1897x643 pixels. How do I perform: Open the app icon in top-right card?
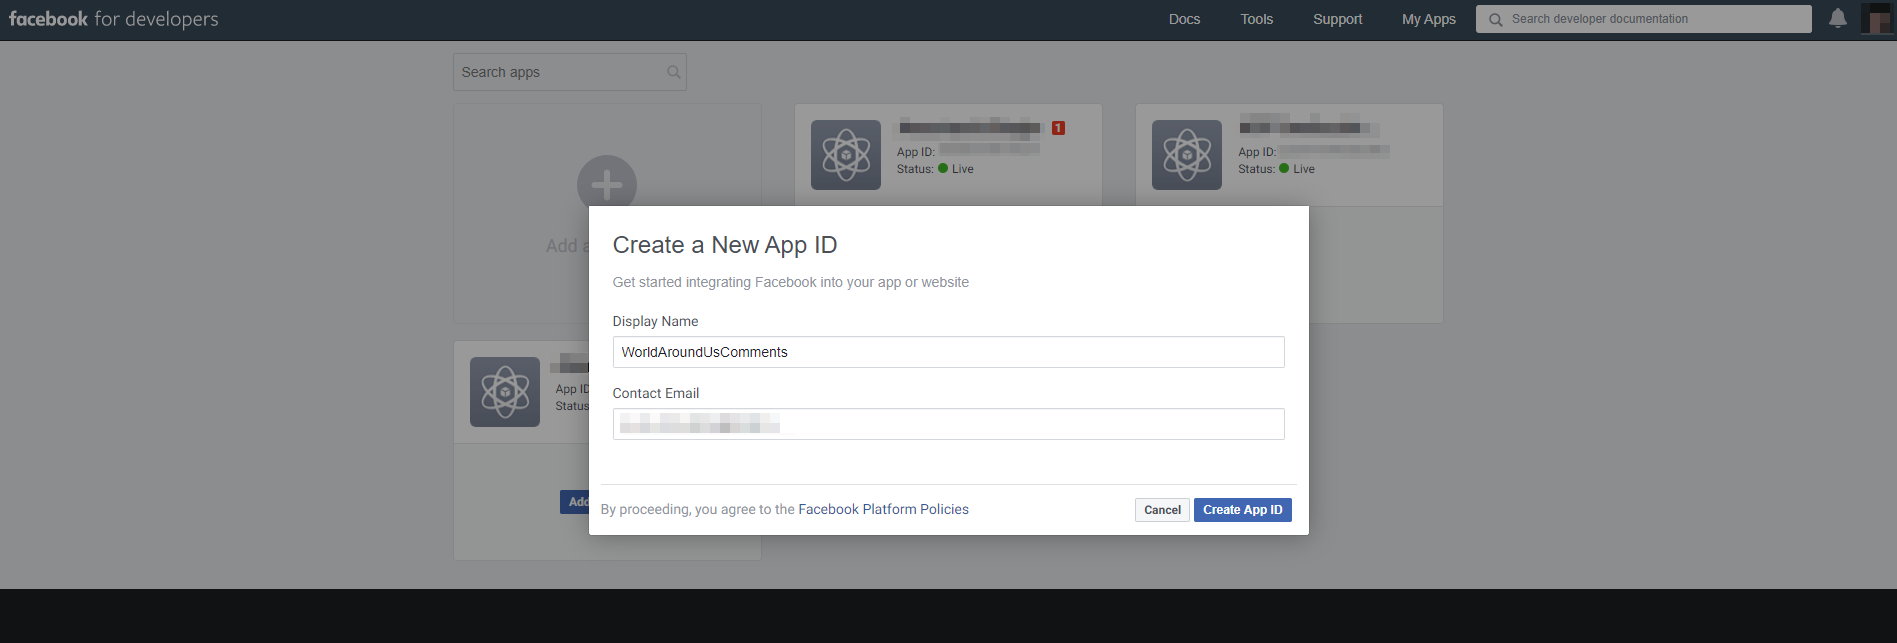point(1187,155)
